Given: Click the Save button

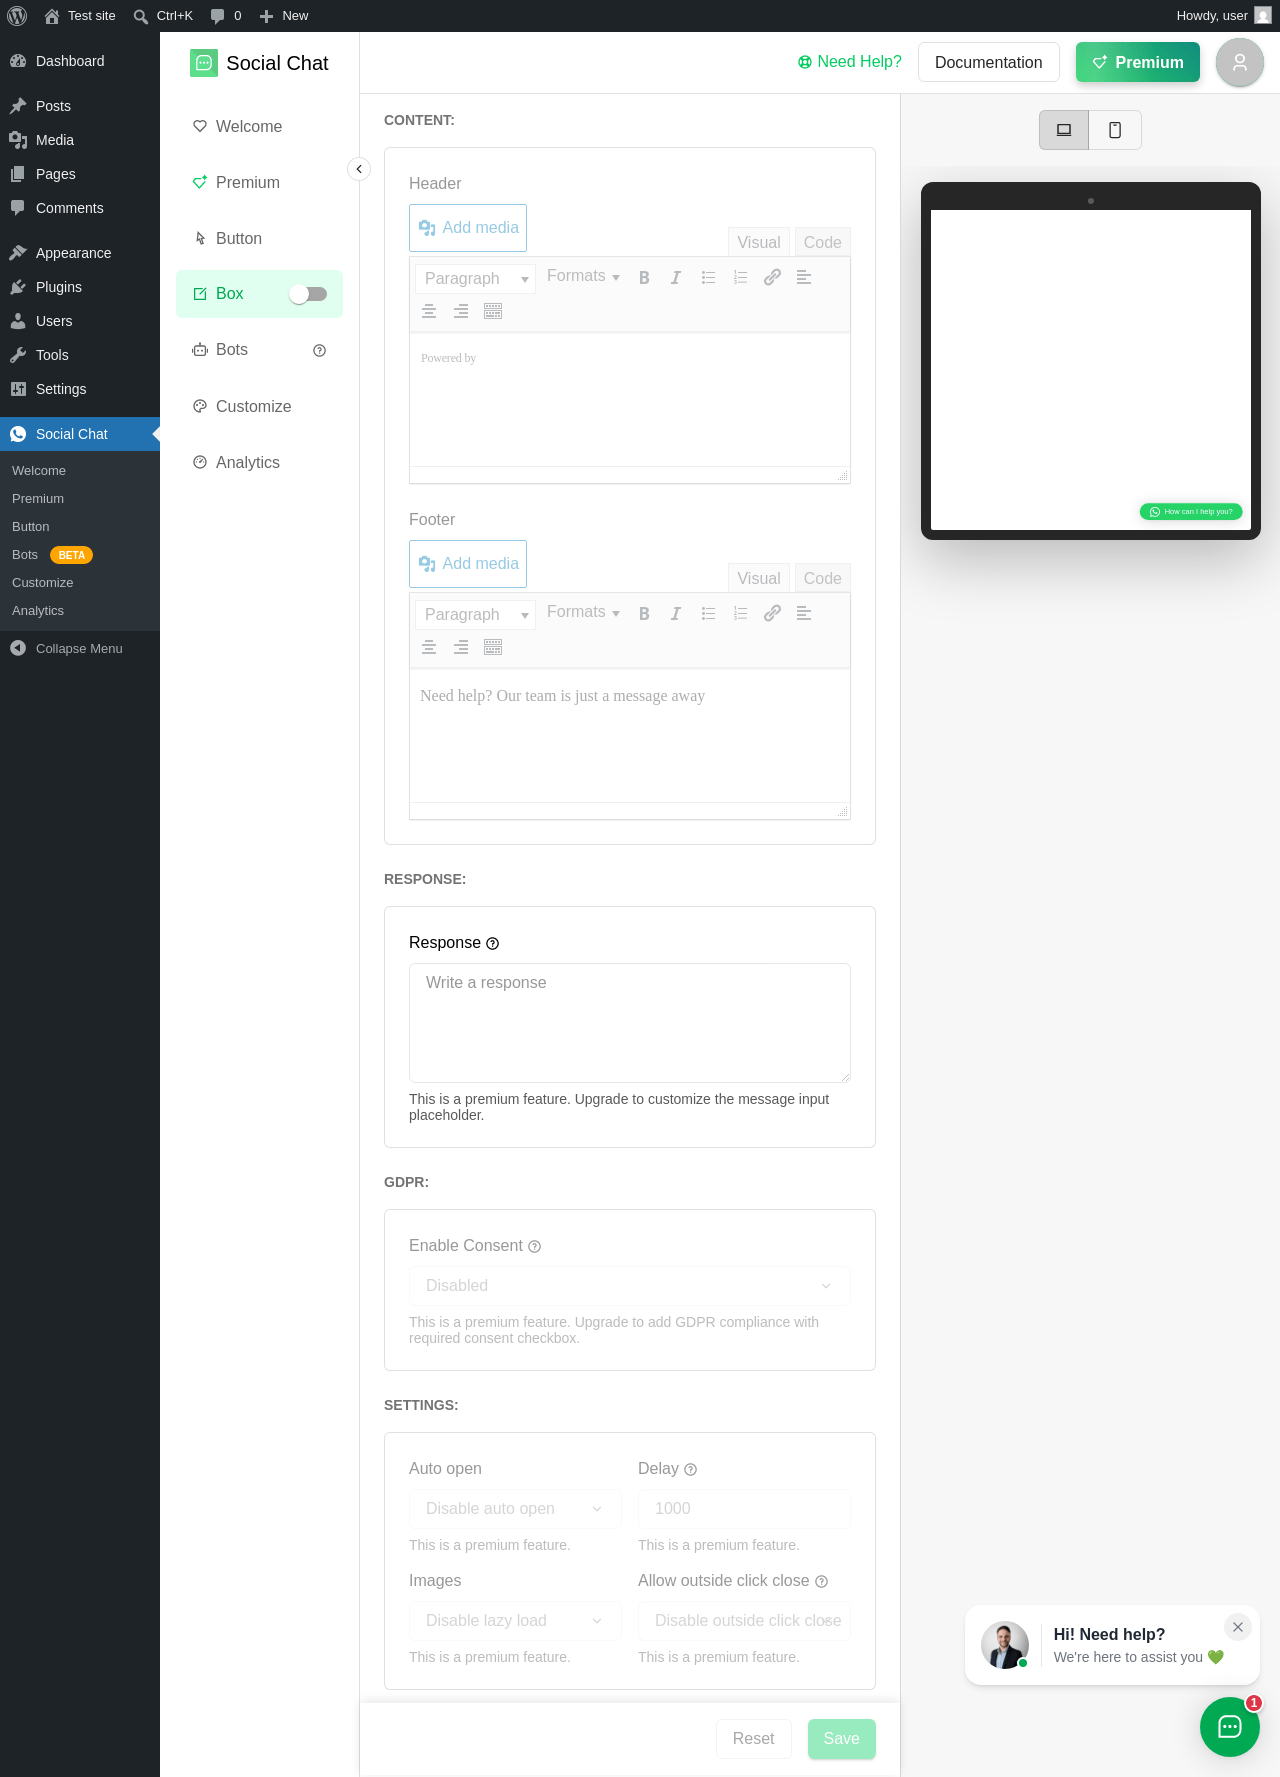Looking at the screenshot, I should tap(842, 1739).
